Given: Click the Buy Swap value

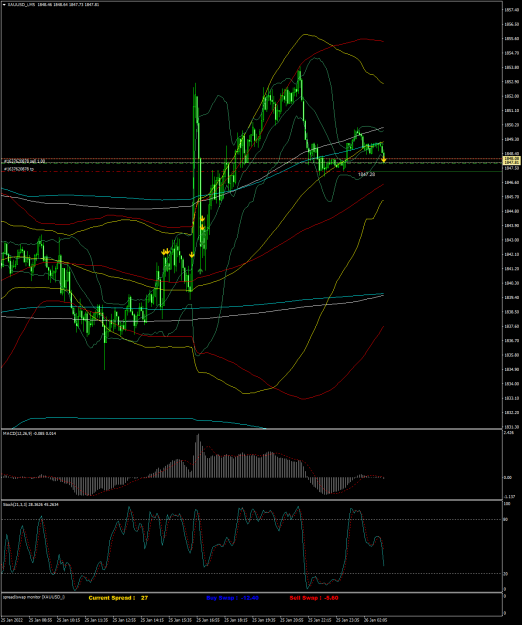Looking at the screenshot, I should coord(250,598).
